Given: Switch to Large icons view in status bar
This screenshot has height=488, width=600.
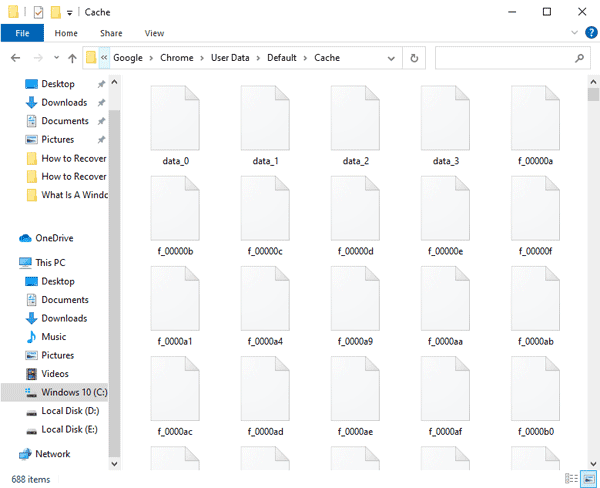Looking at the screenshot, I should point(589,478).
